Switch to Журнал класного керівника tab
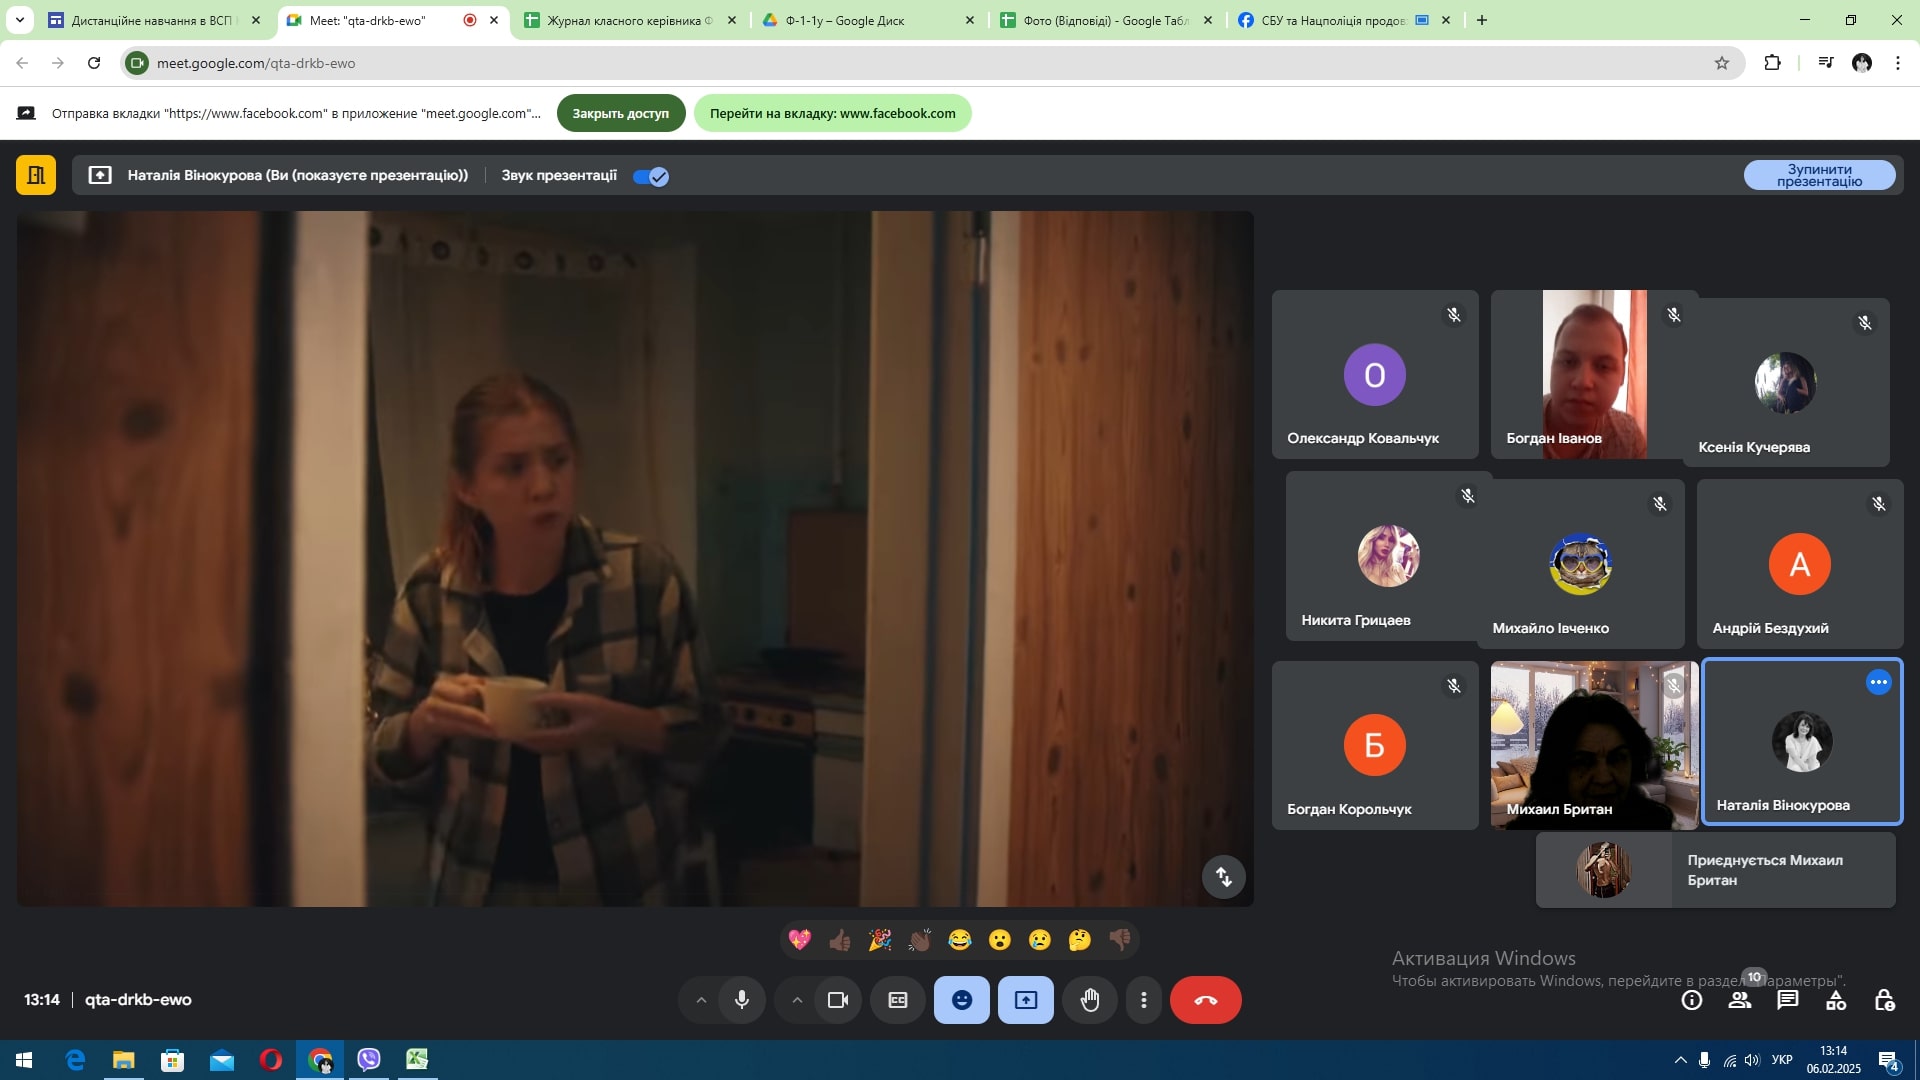Screen dimensions: 1920x1080 click(x=630, y=20)
